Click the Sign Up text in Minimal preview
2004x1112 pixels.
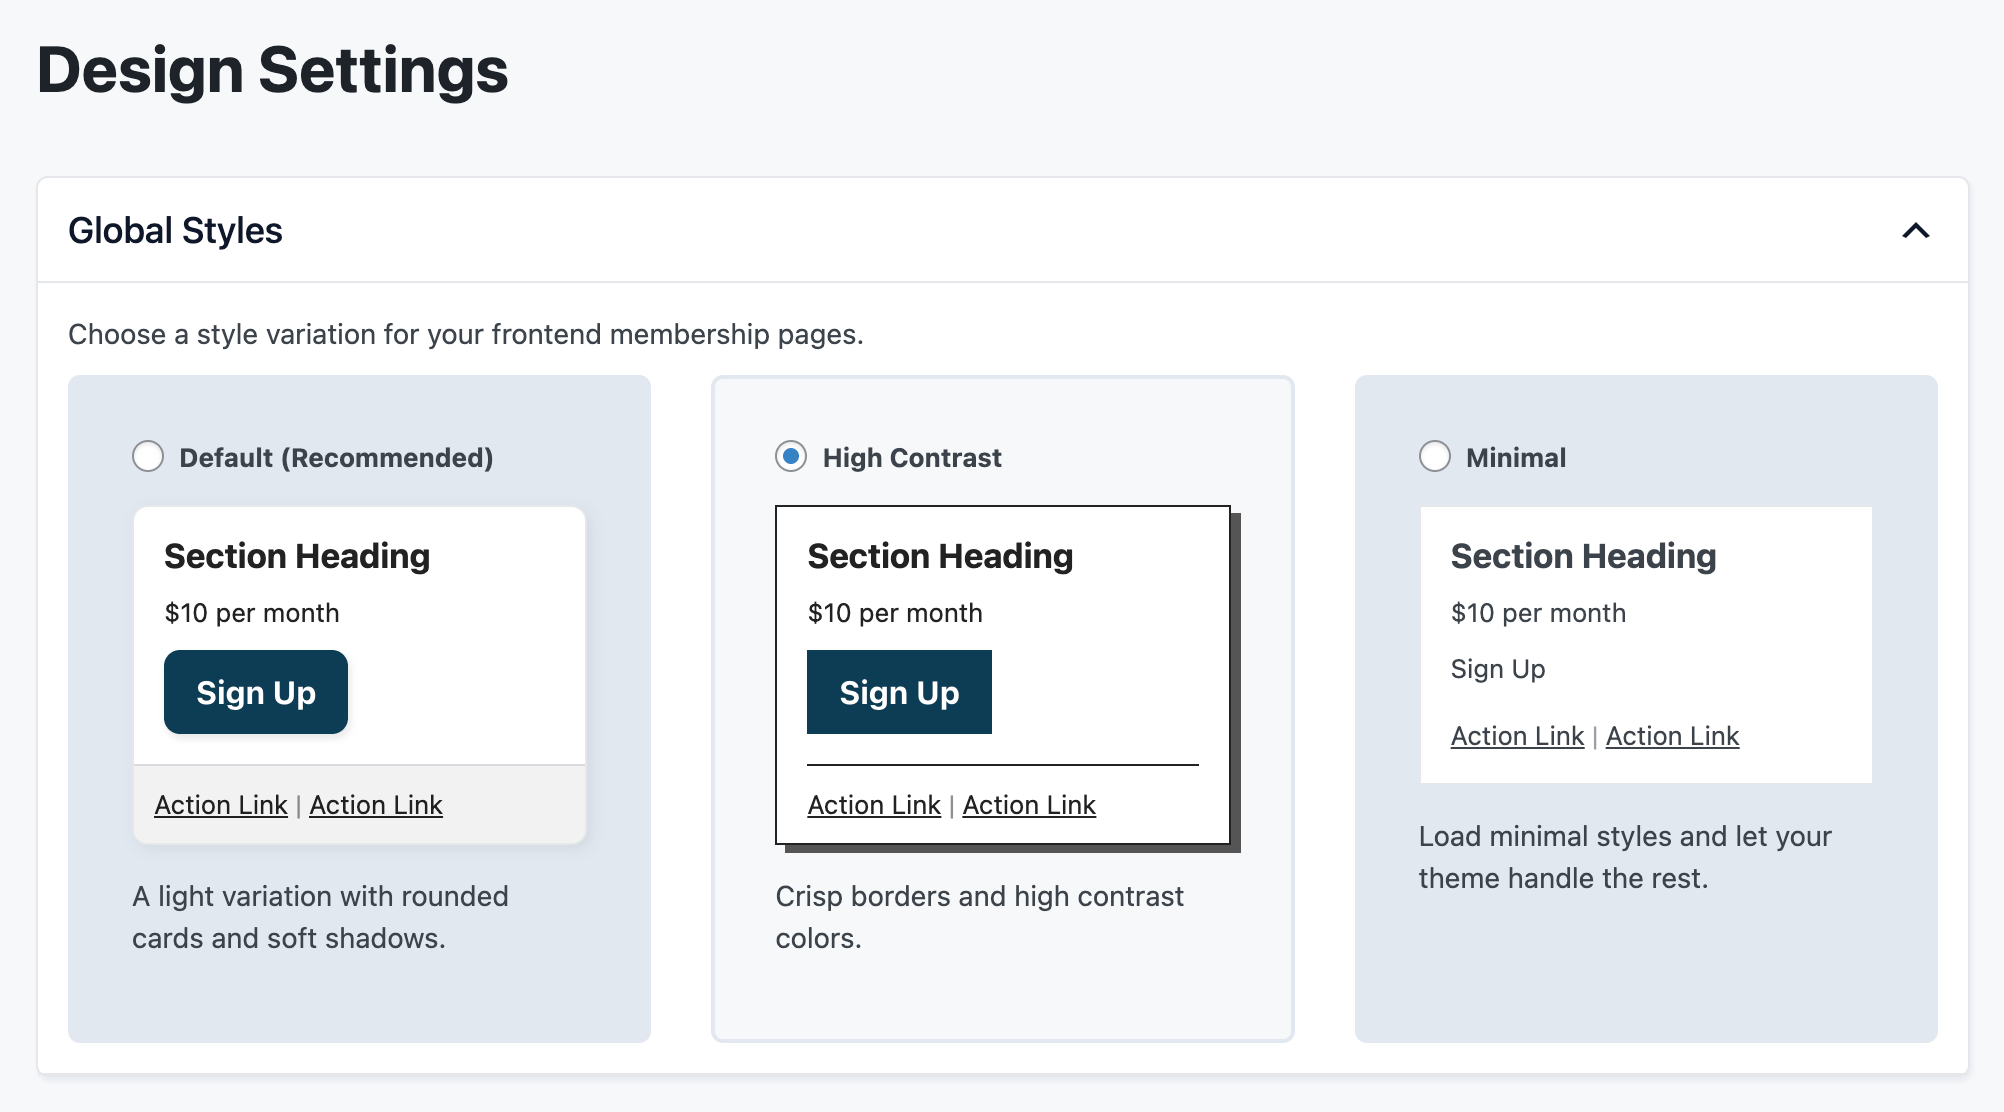click(1497, 669)
